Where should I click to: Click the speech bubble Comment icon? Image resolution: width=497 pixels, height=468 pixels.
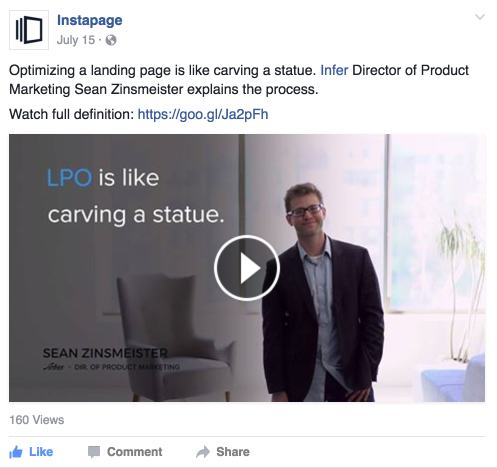94,452
